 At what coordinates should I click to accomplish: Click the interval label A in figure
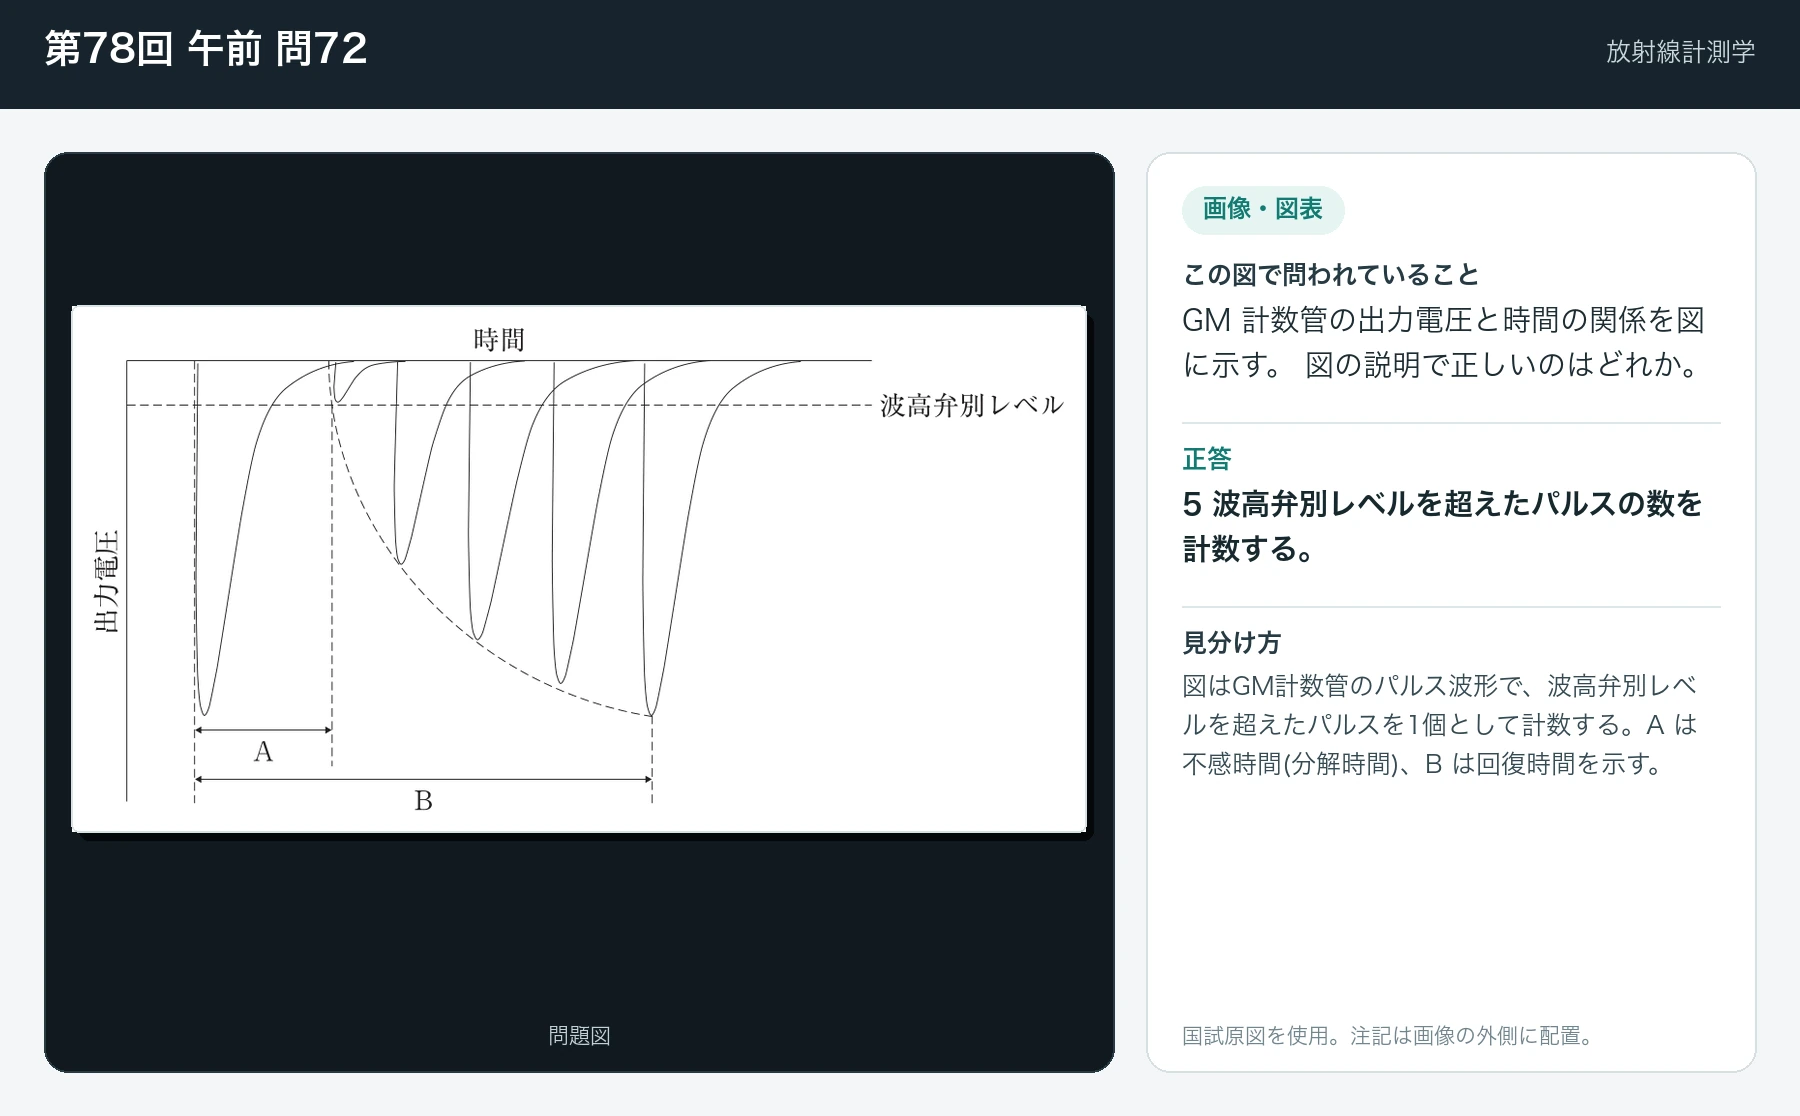[x=263, y=752]
